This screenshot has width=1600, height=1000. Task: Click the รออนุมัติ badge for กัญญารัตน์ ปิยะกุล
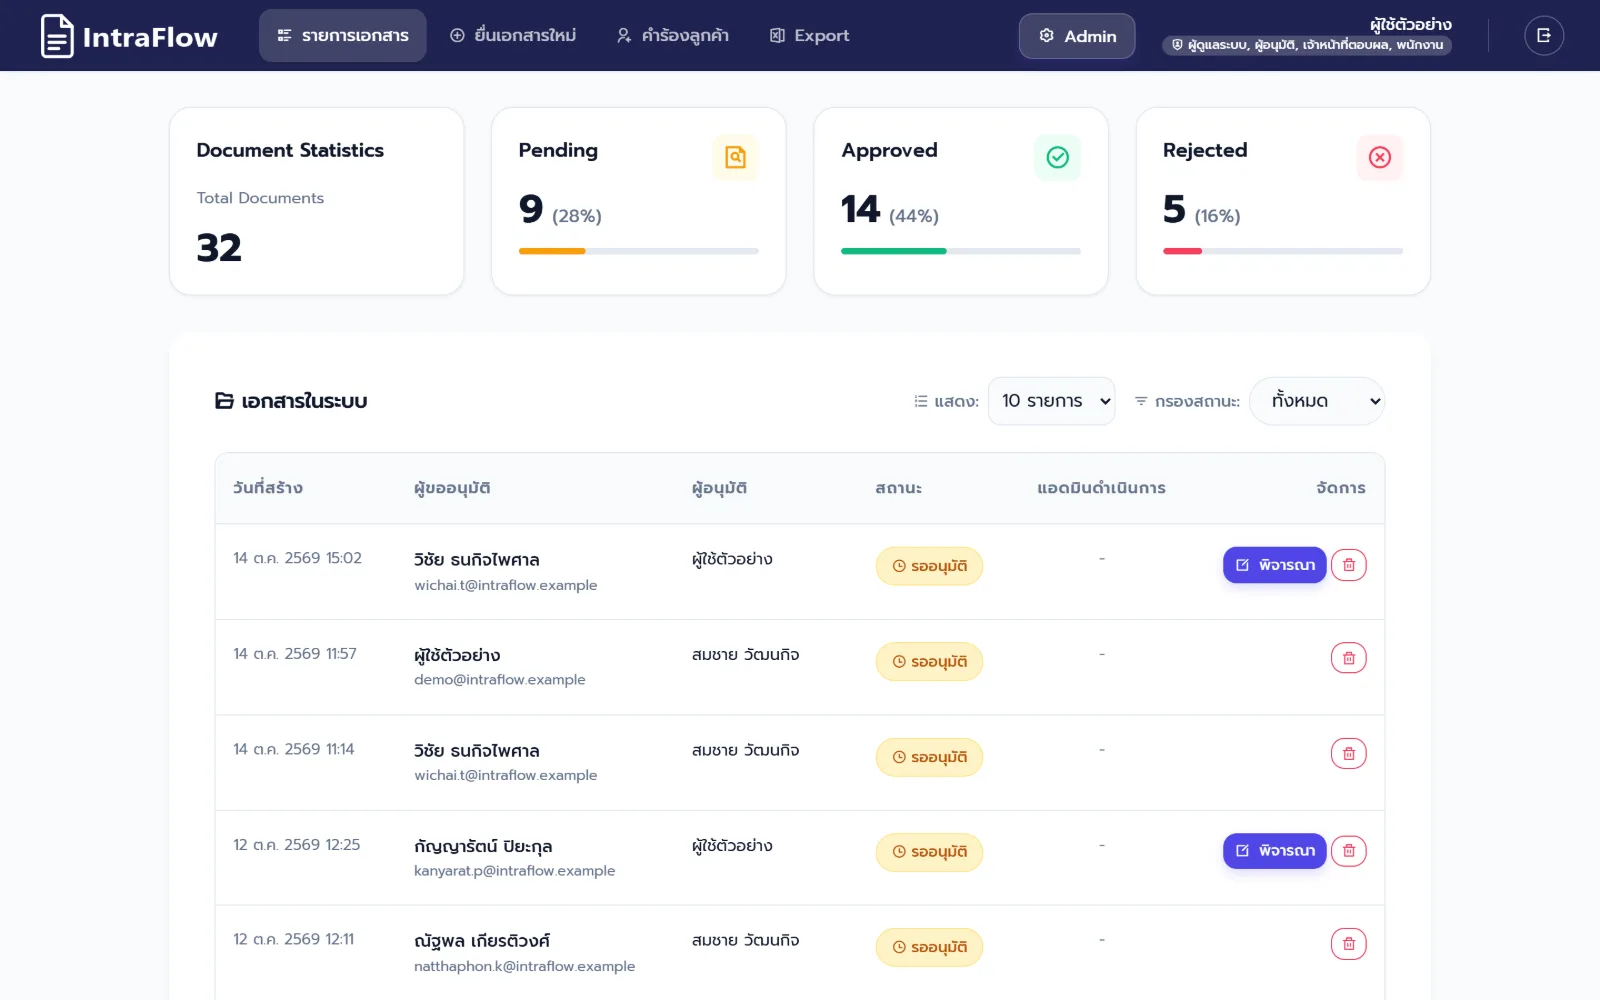929,852
